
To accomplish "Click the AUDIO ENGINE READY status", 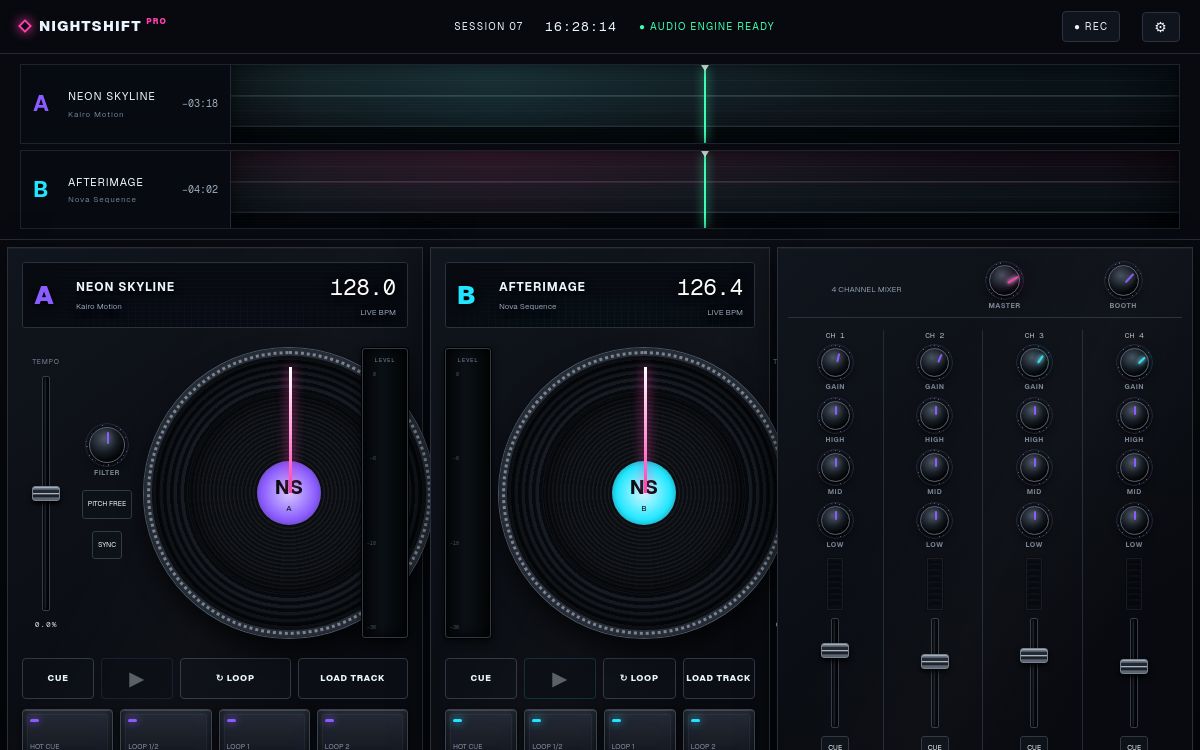I will tap(707, 27).
